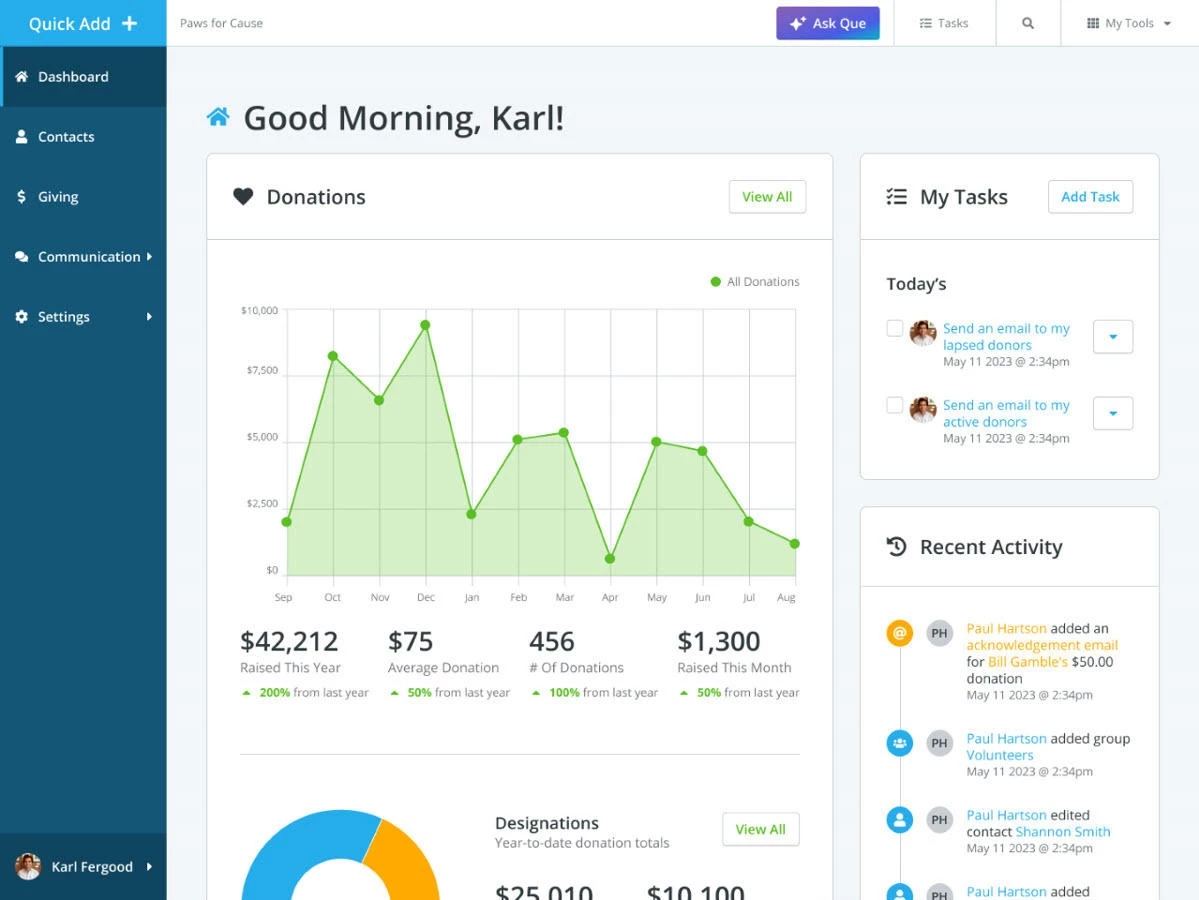
Task: Click the avatar on active donors task
Action: [923, 409]
